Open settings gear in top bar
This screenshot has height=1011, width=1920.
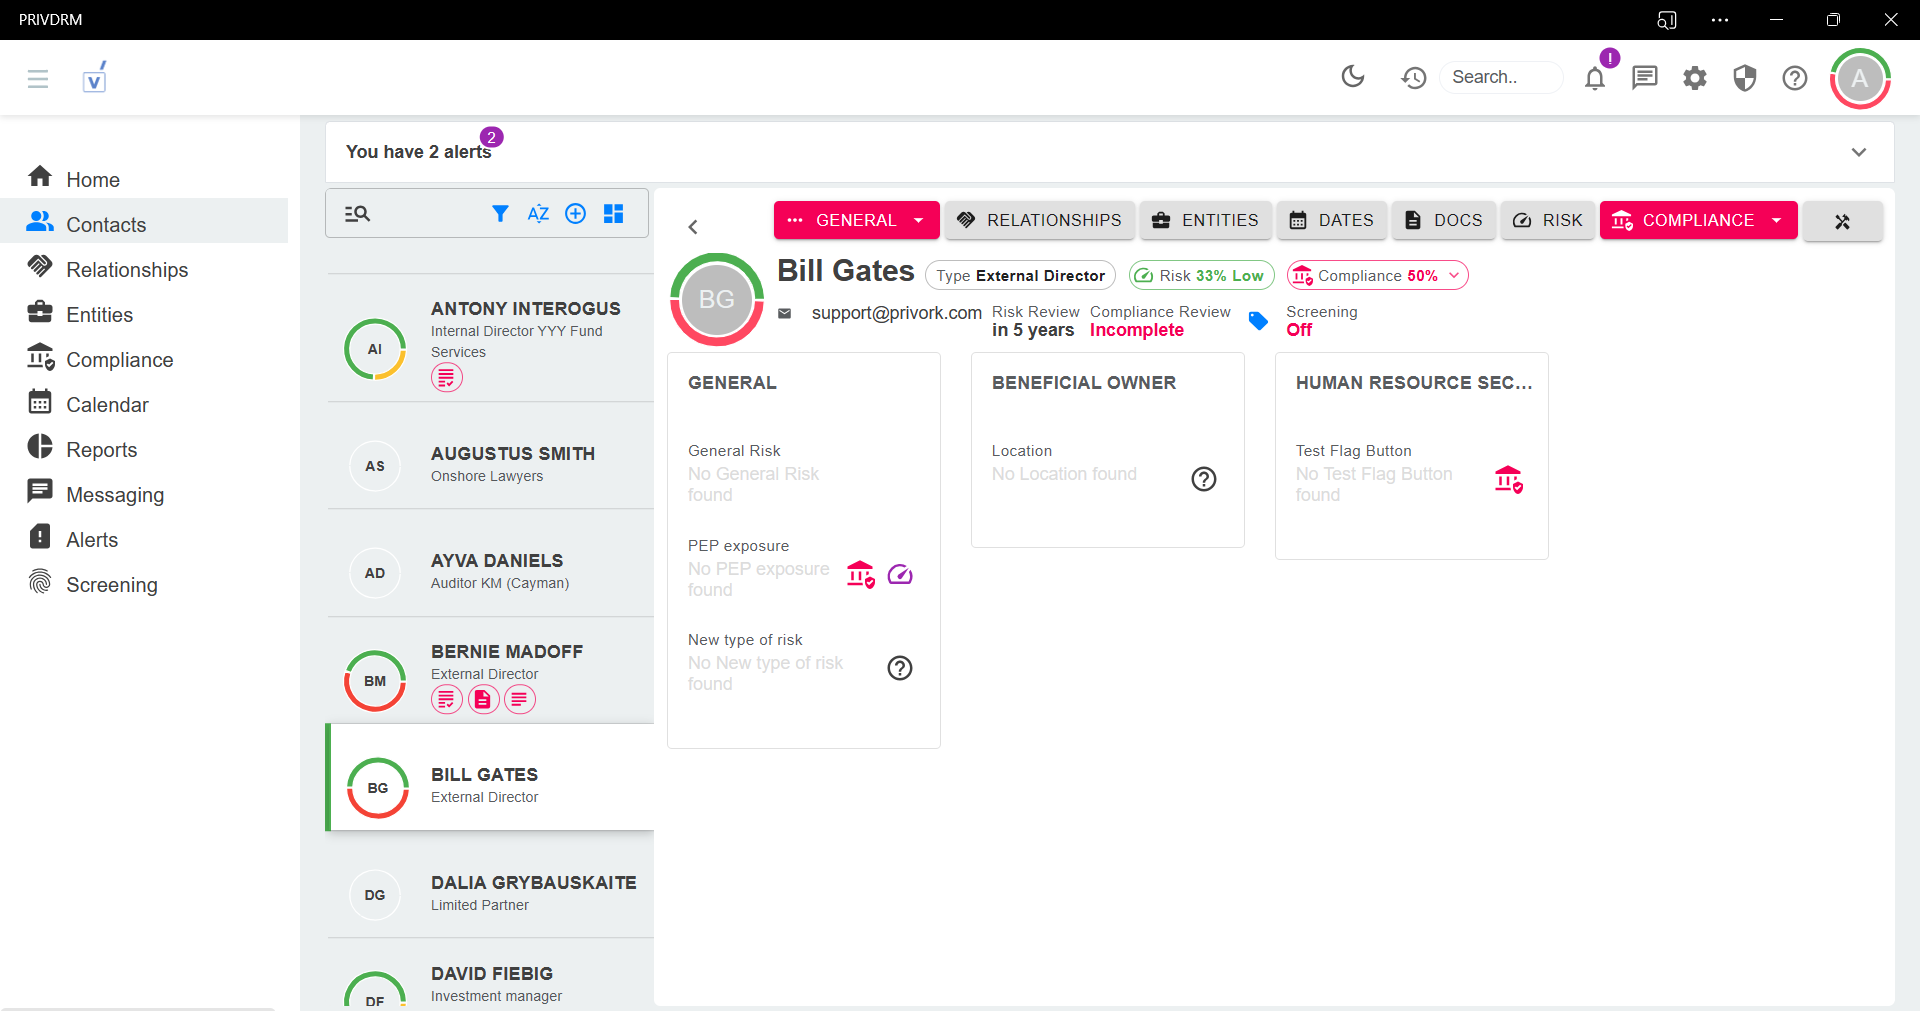coord(1694,77)
